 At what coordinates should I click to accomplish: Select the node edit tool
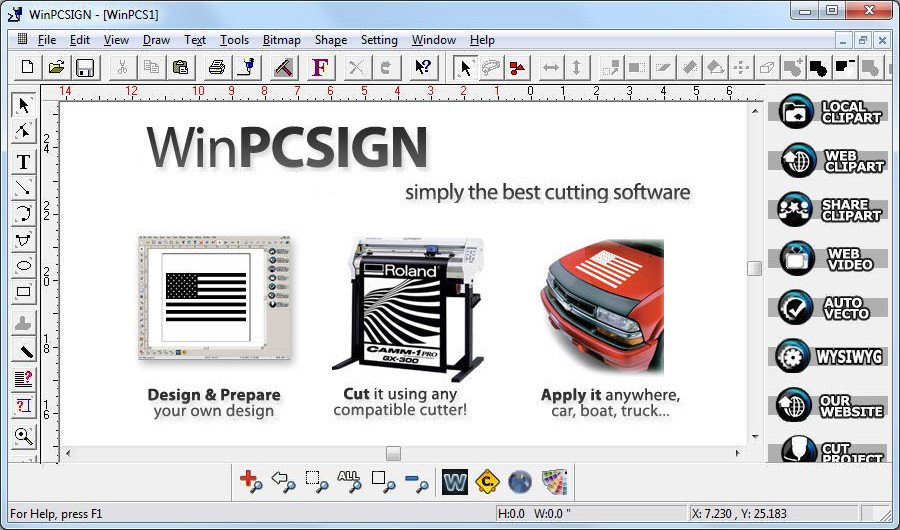(x=24, y=131)
